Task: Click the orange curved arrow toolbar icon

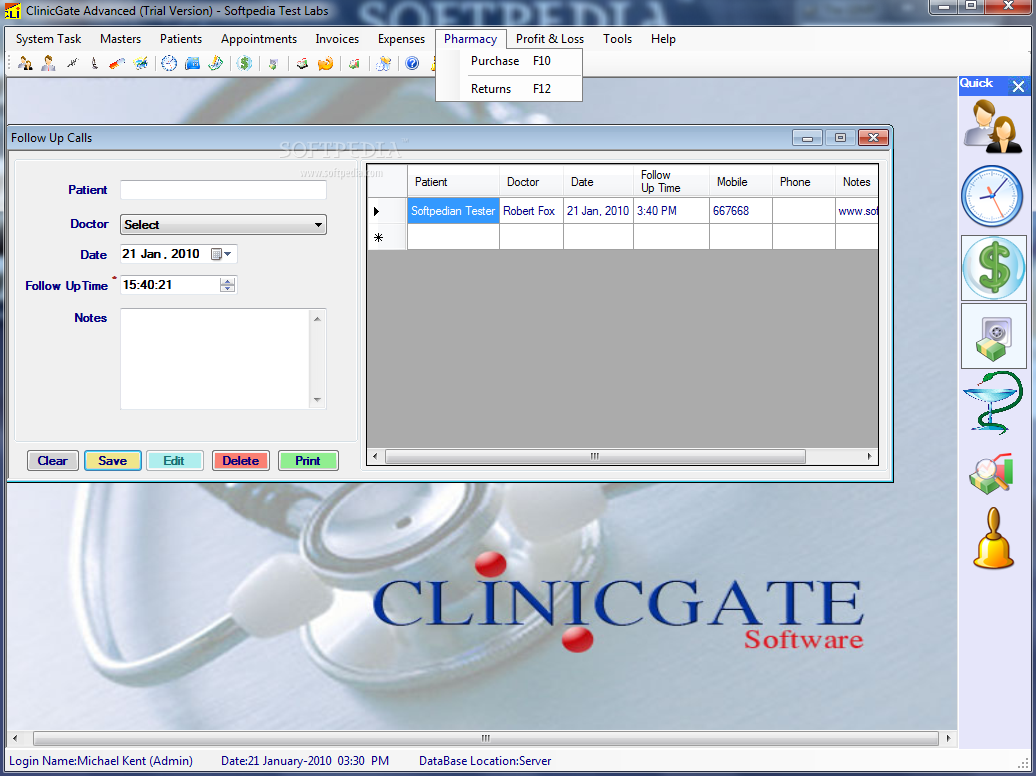Action: pos(325,63)
